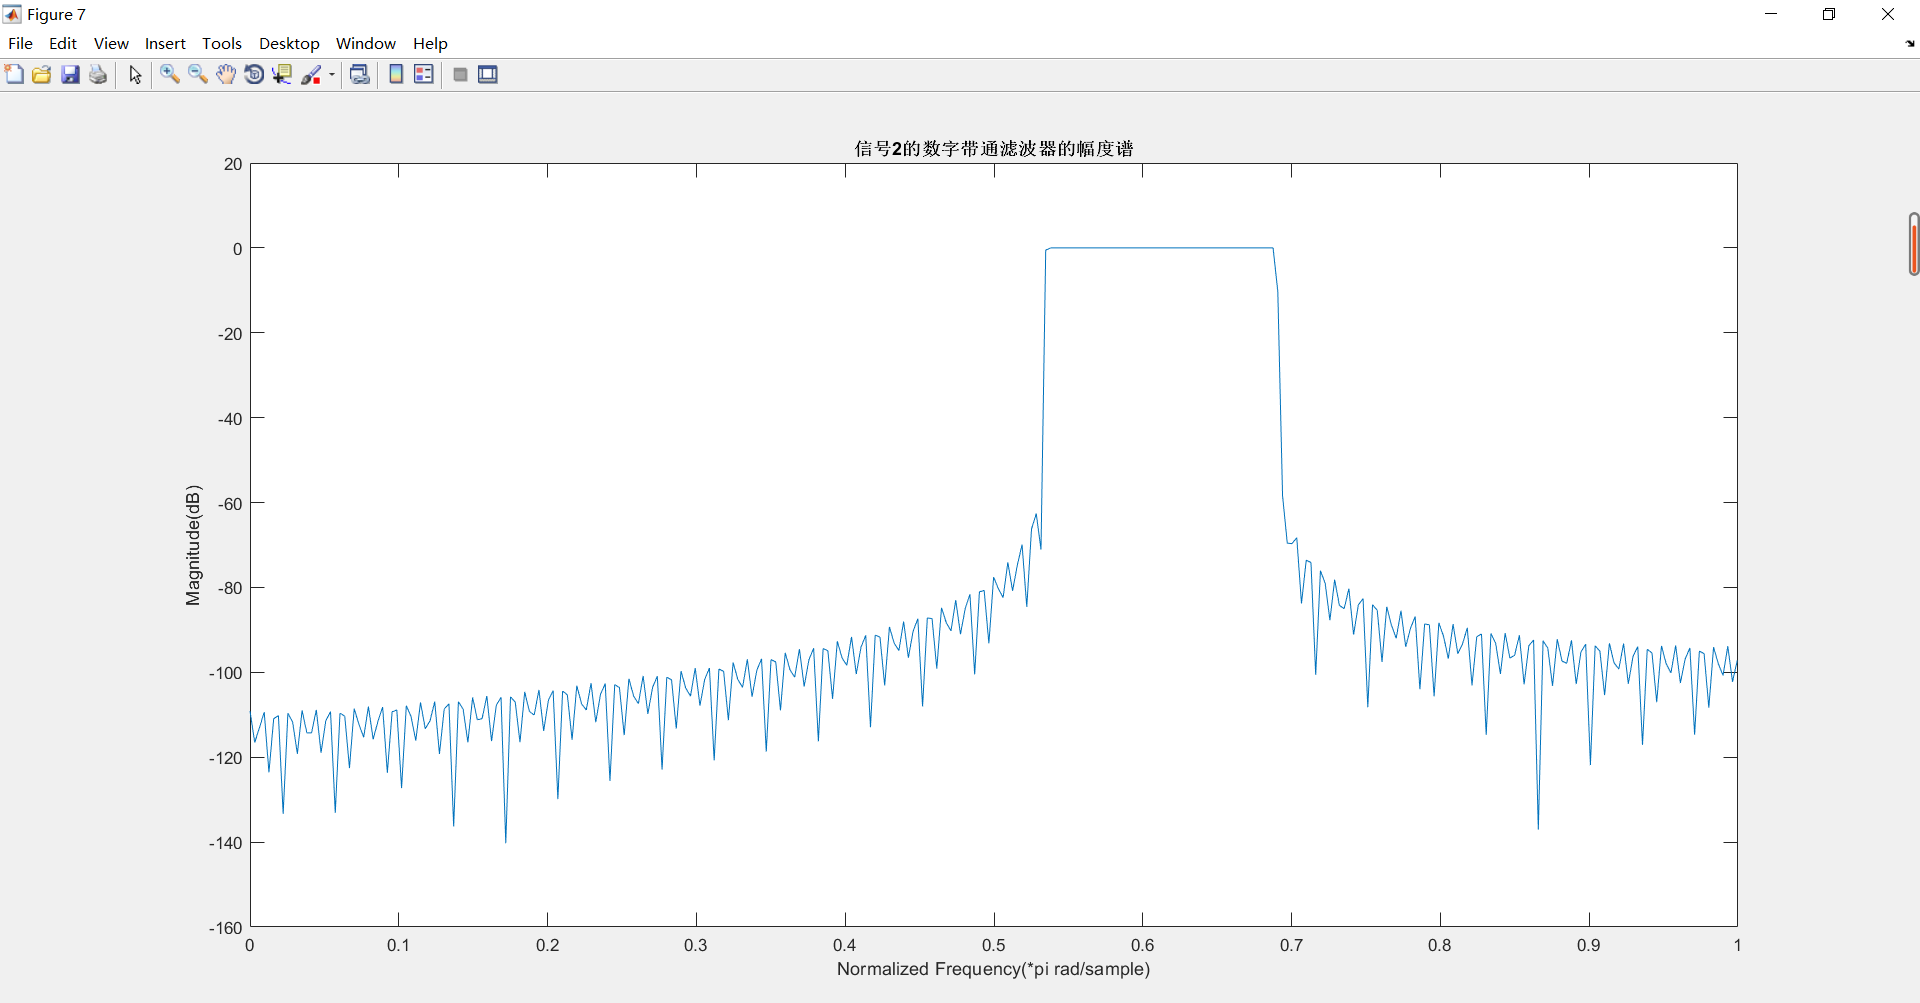This screenshot has width=1920, height=1003.
Task: Open the File menu
Action: [20, 43]
